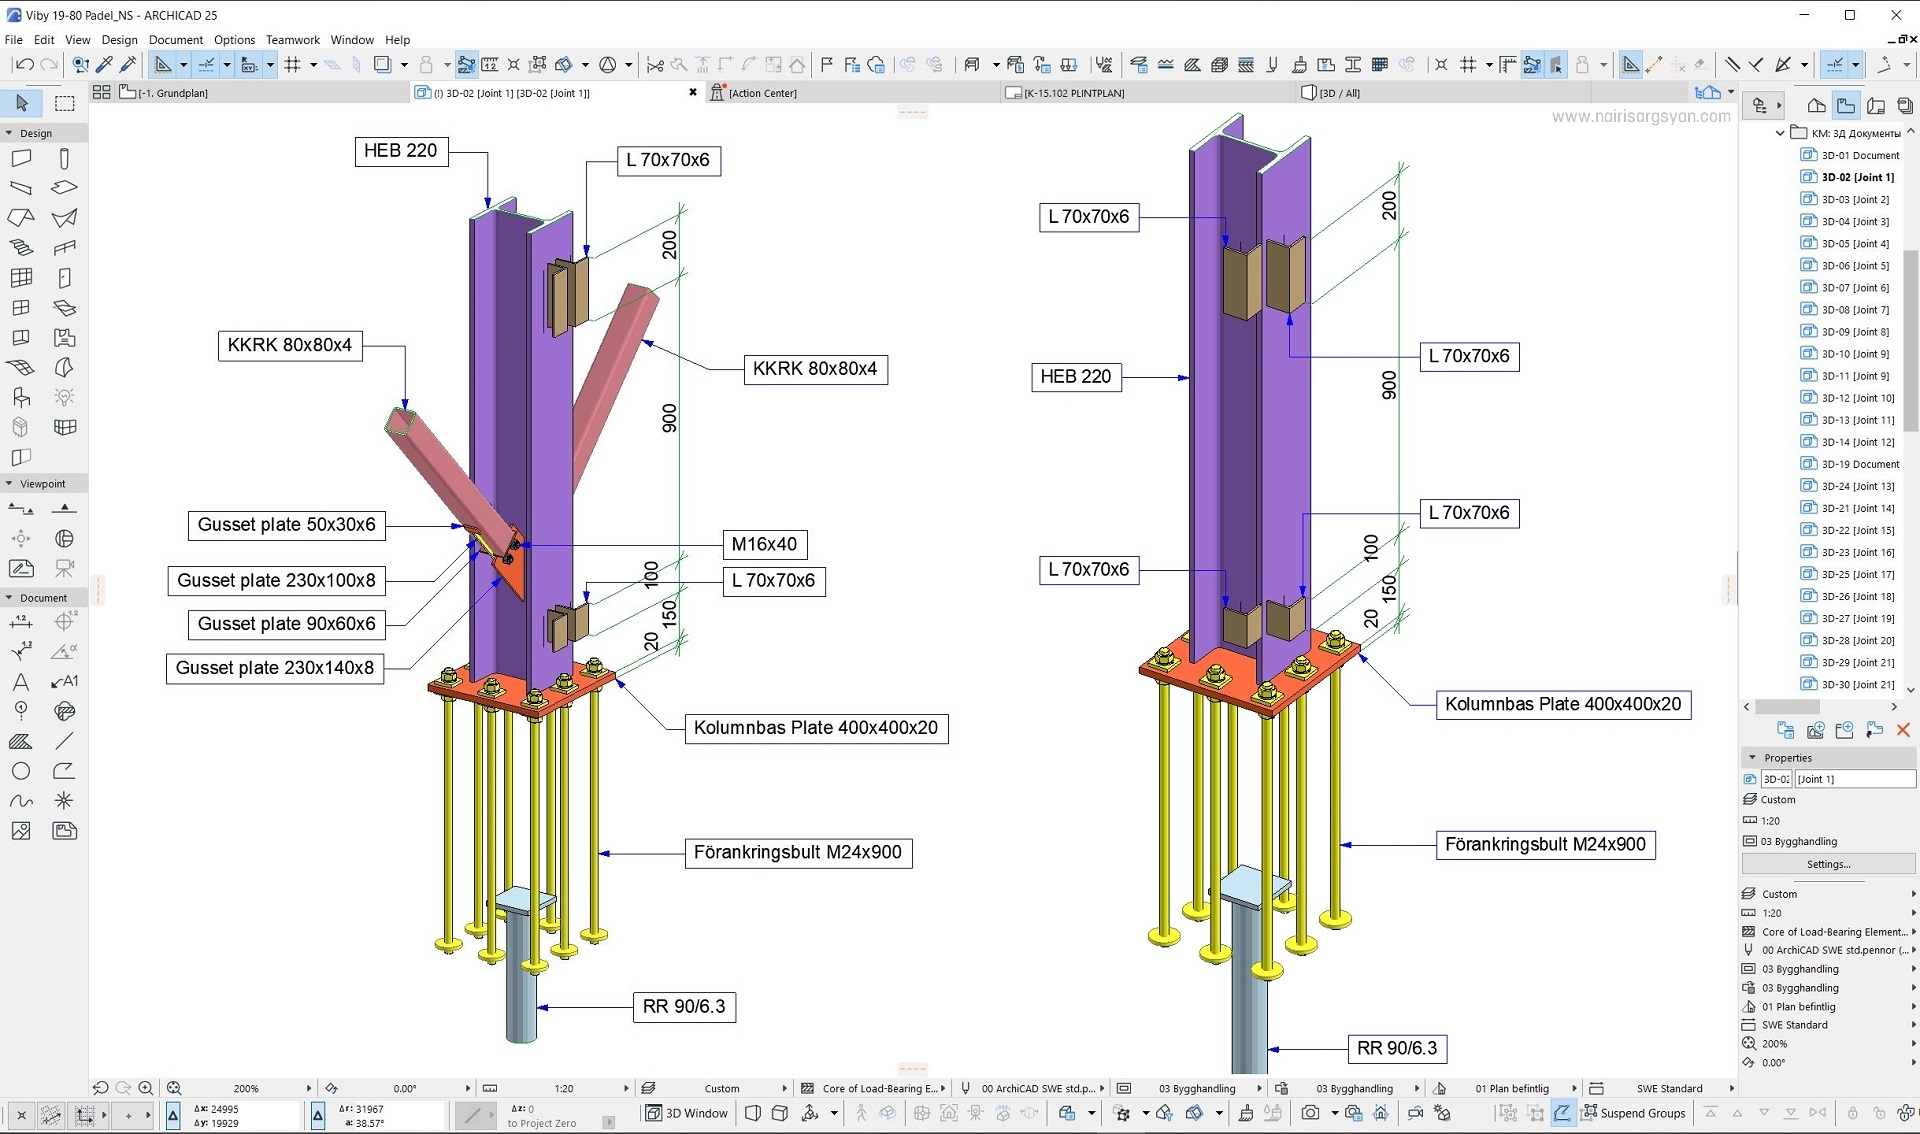This screenshot has height=1134, width=1920.
Task: Select the Circle tool
Action: pos(21,771)
